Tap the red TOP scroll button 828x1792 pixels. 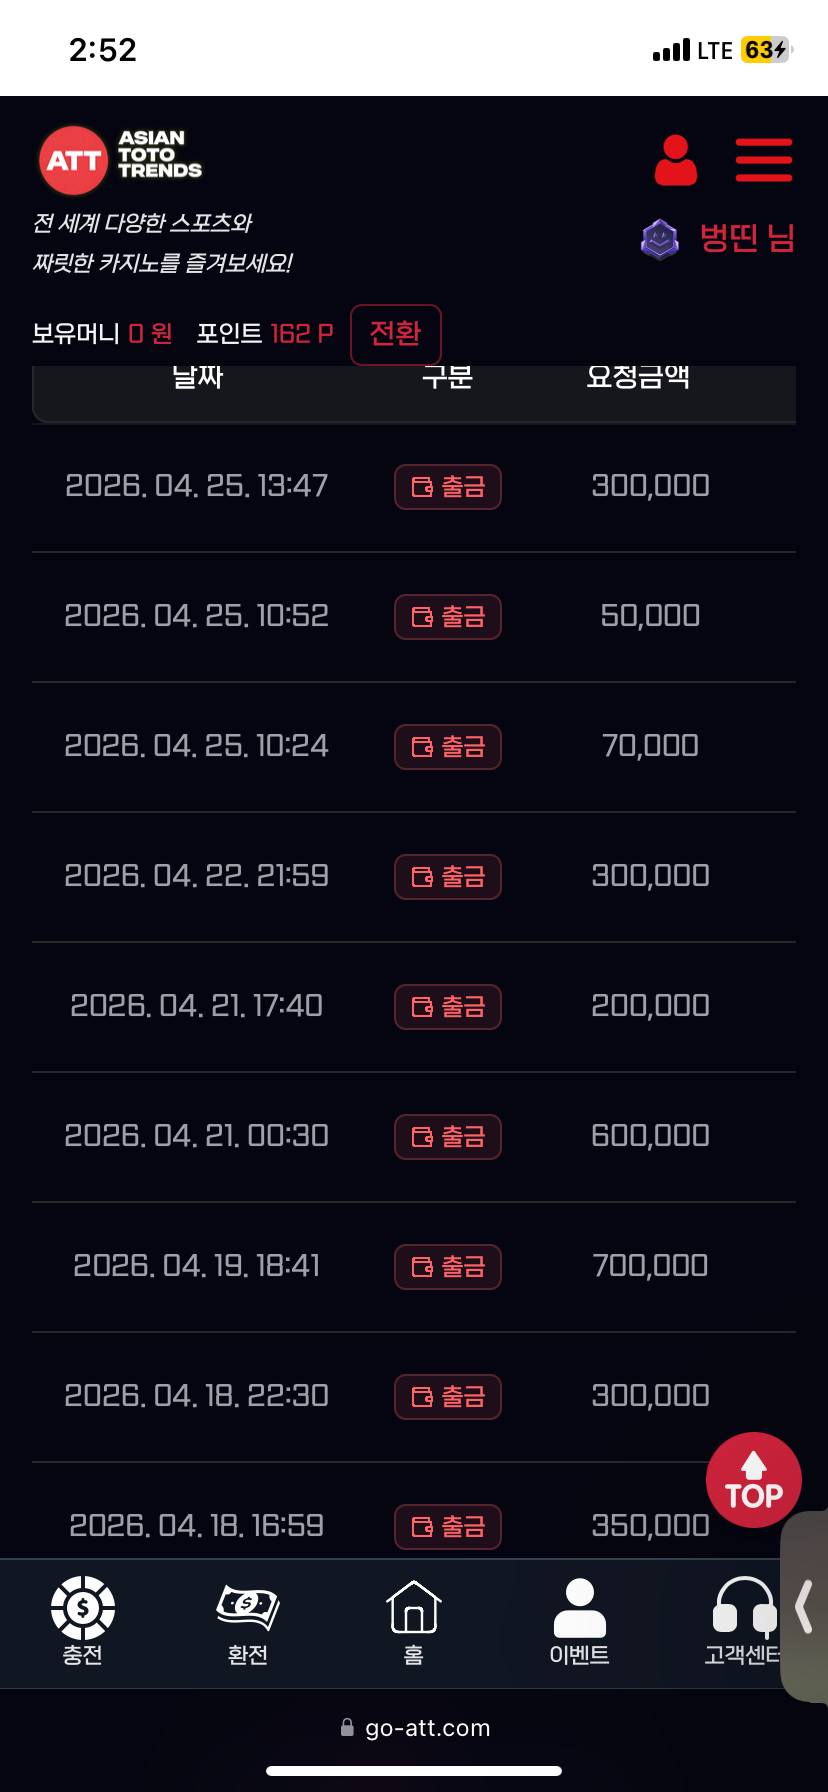pos(753,1480)
